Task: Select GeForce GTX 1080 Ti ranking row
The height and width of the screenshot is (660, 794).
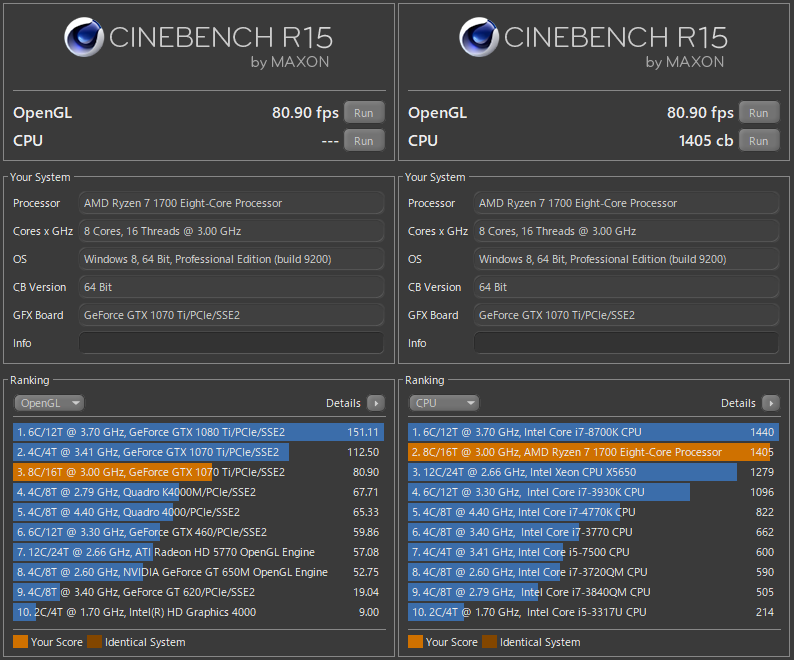Action: click(x=198, y=432)
